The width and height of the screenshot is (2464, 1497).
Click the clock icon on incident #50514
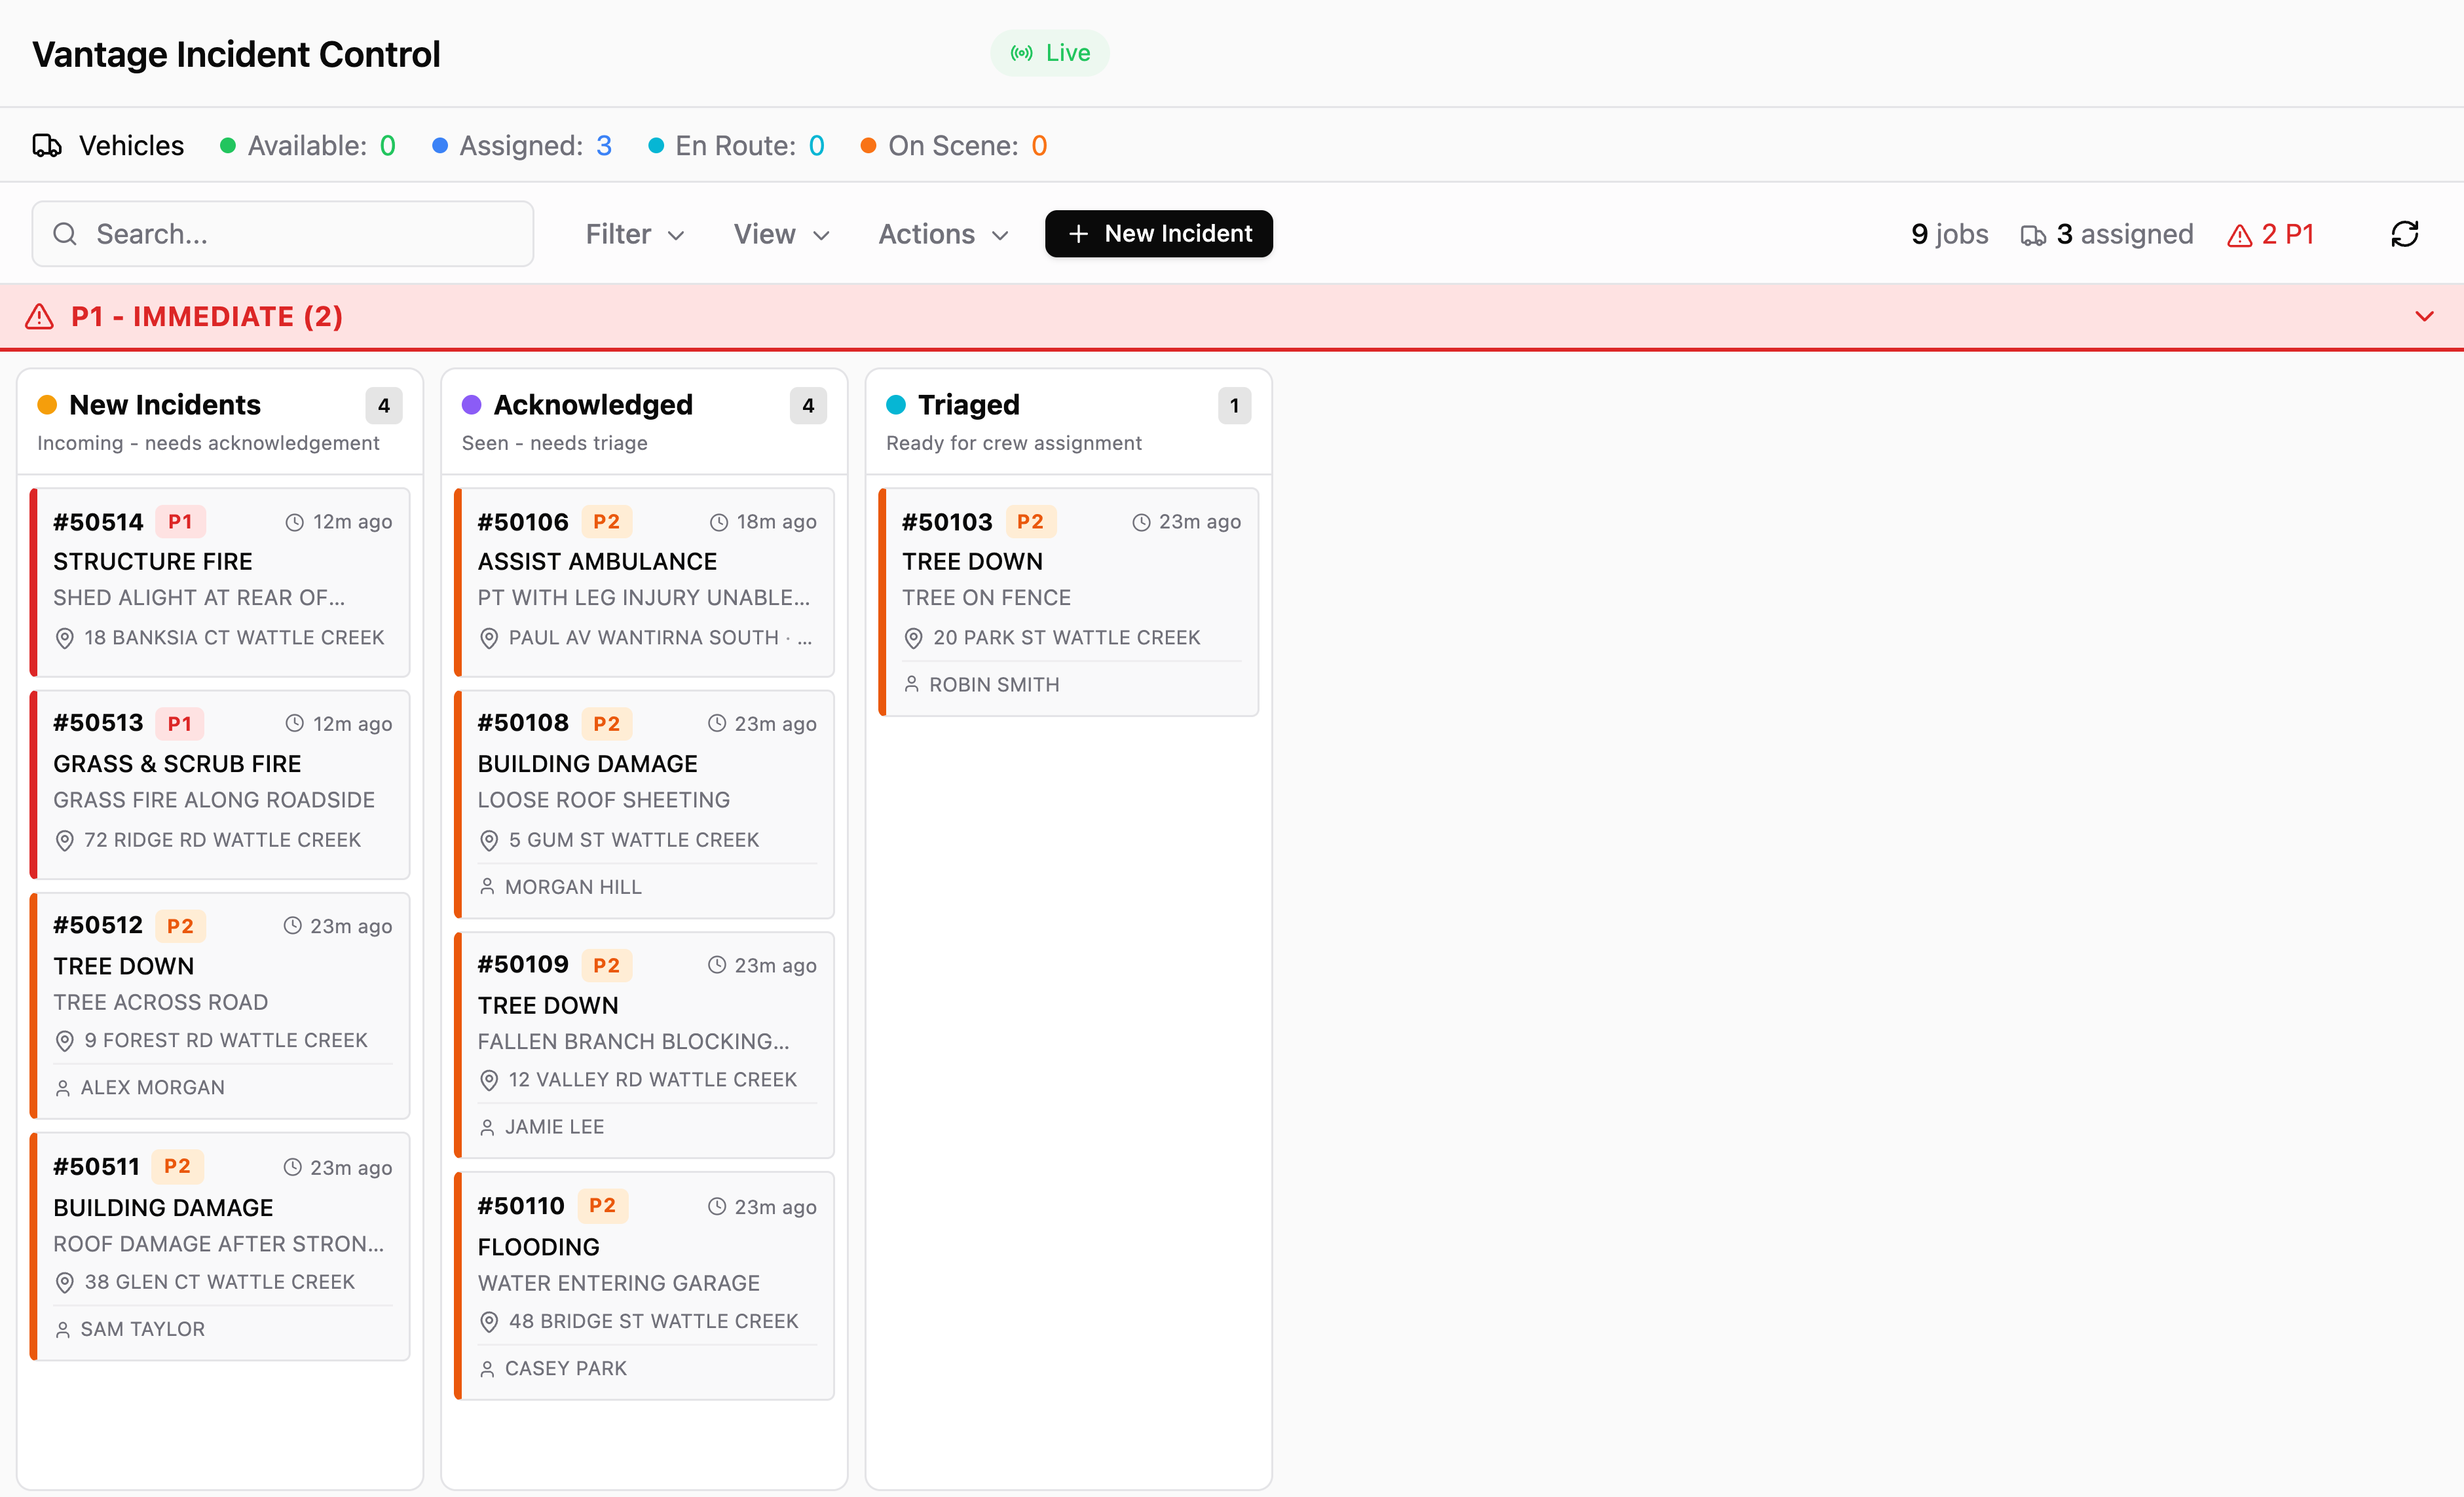point(294,522)
